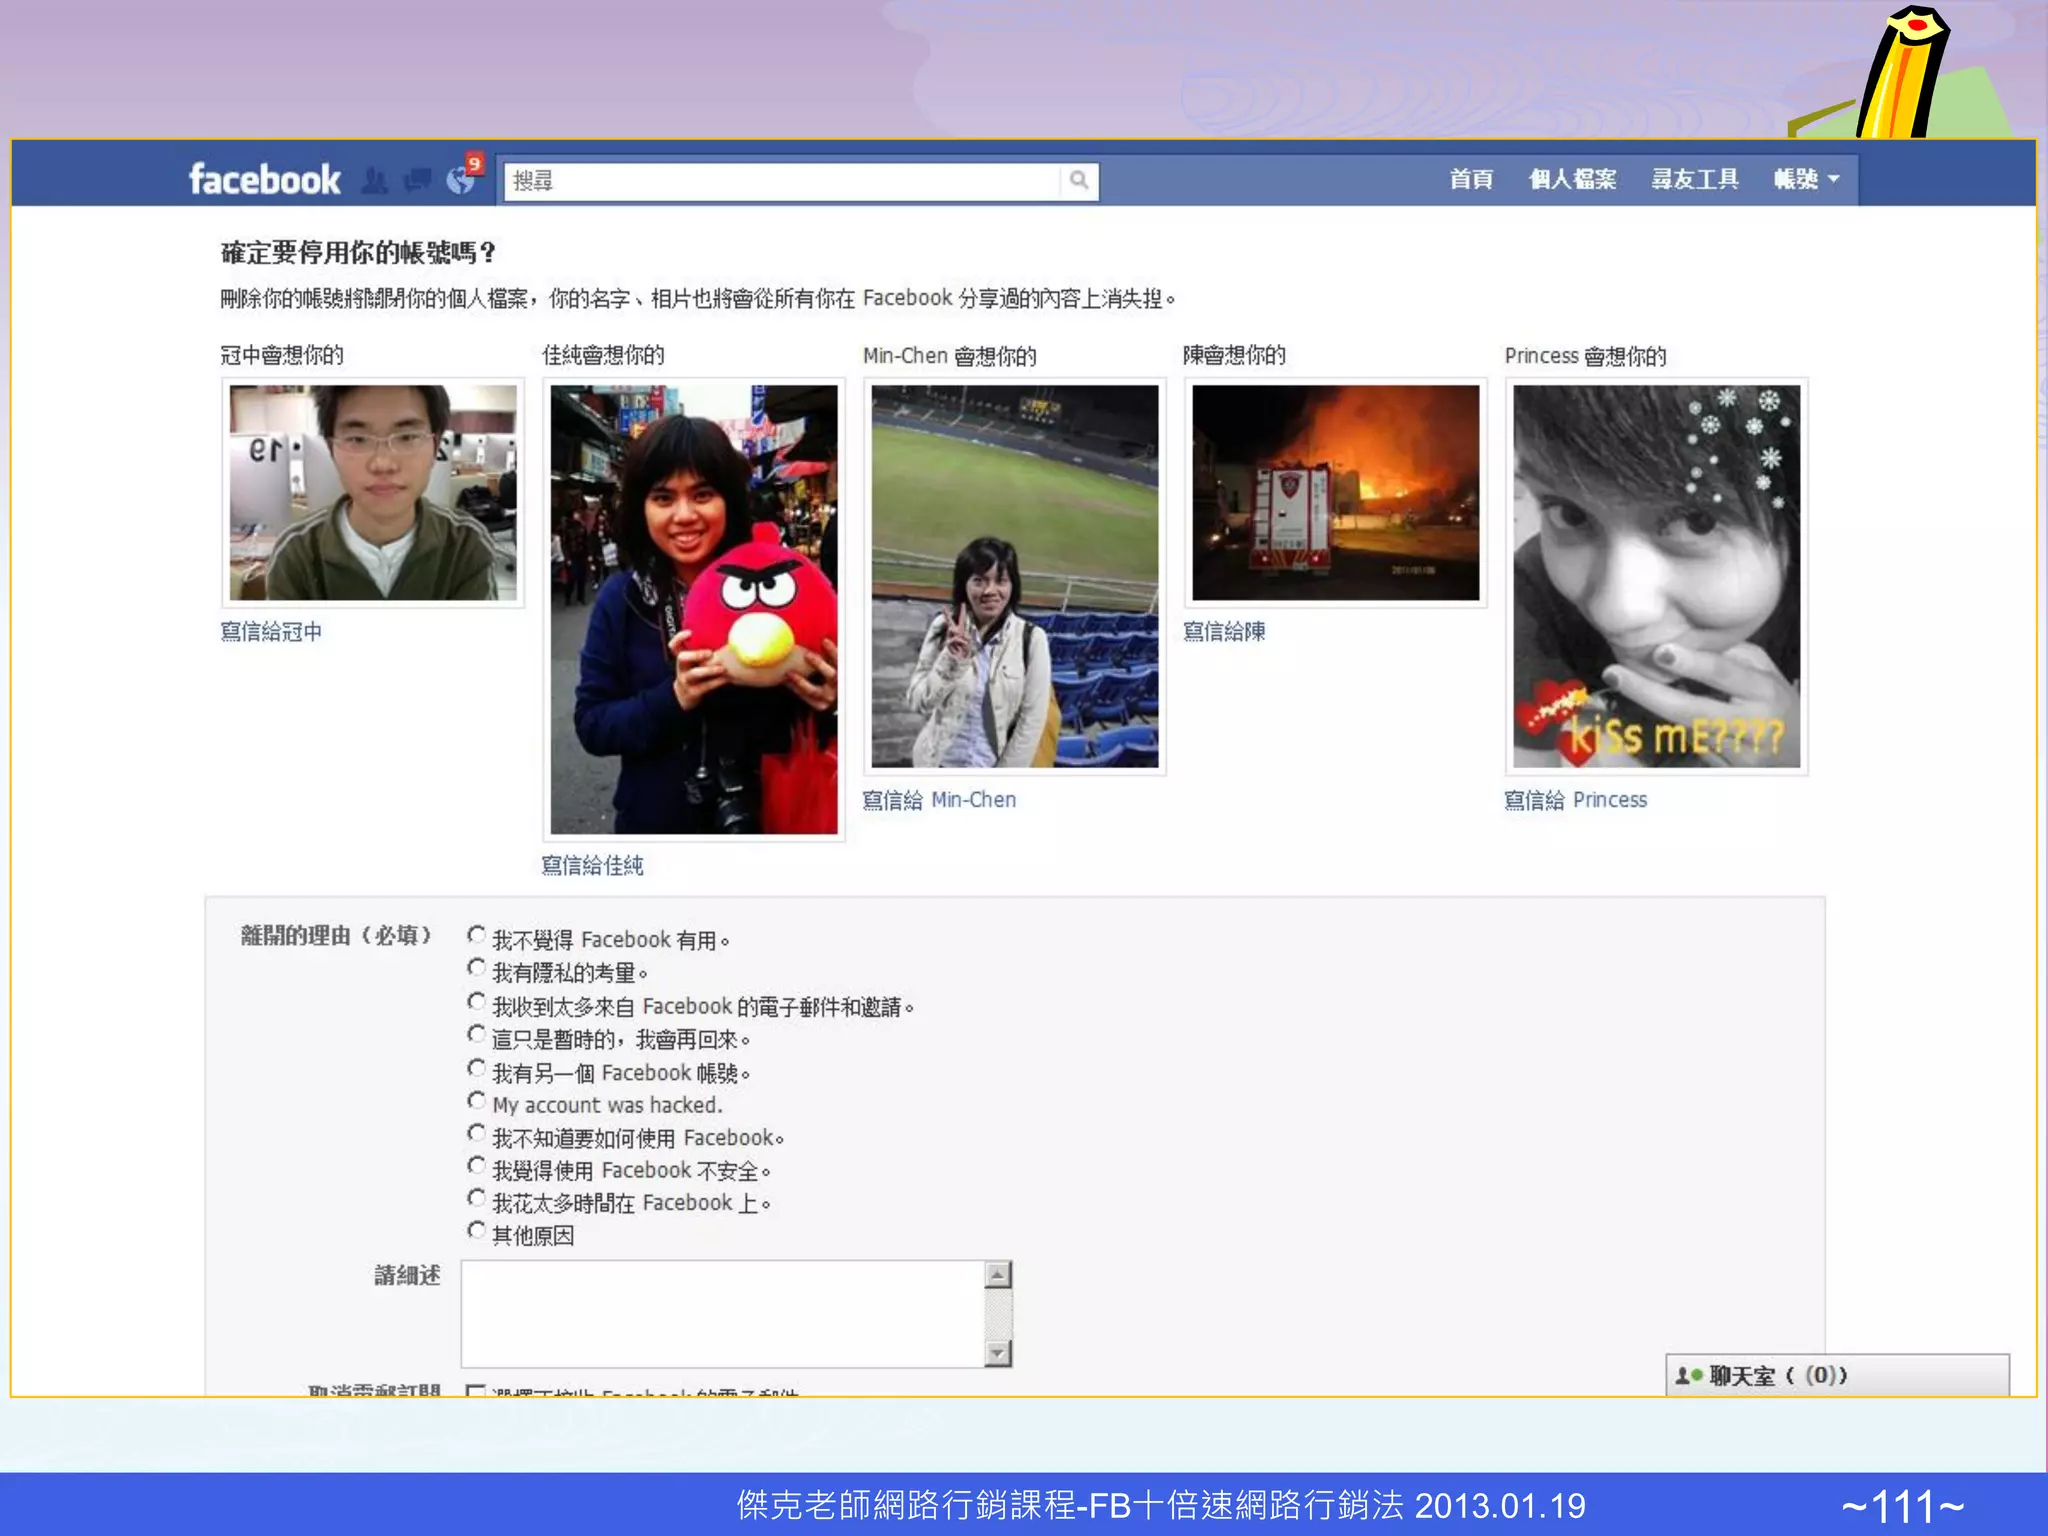This screenshot has height=1536, width=2048.
Task: Select 我不知道要如何使用 Facebook reason
Action: [476, 1133]
